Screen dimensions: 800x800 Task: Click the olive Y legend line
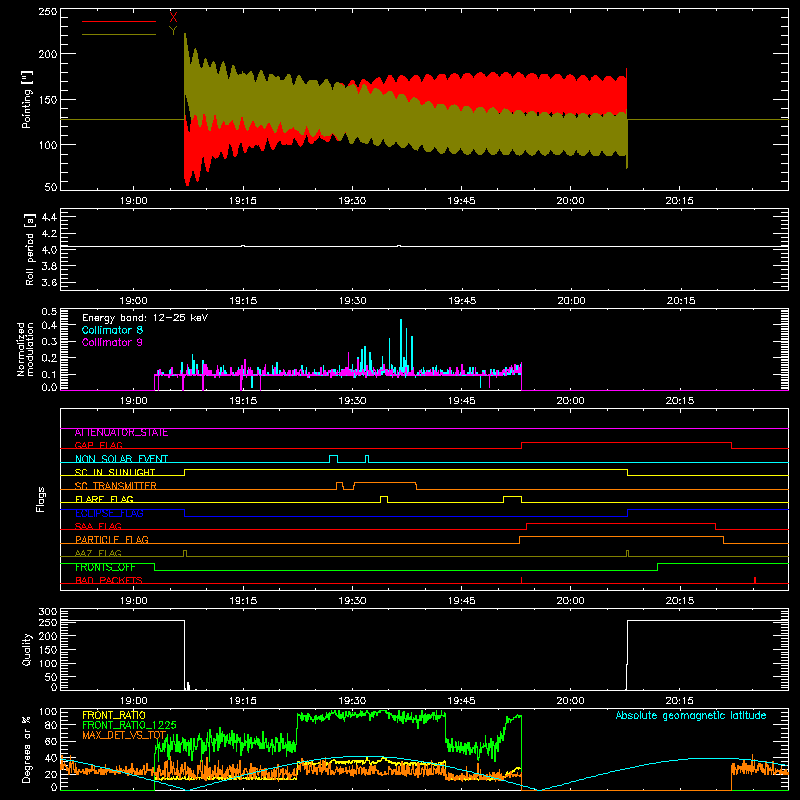(x=119, y=34)
